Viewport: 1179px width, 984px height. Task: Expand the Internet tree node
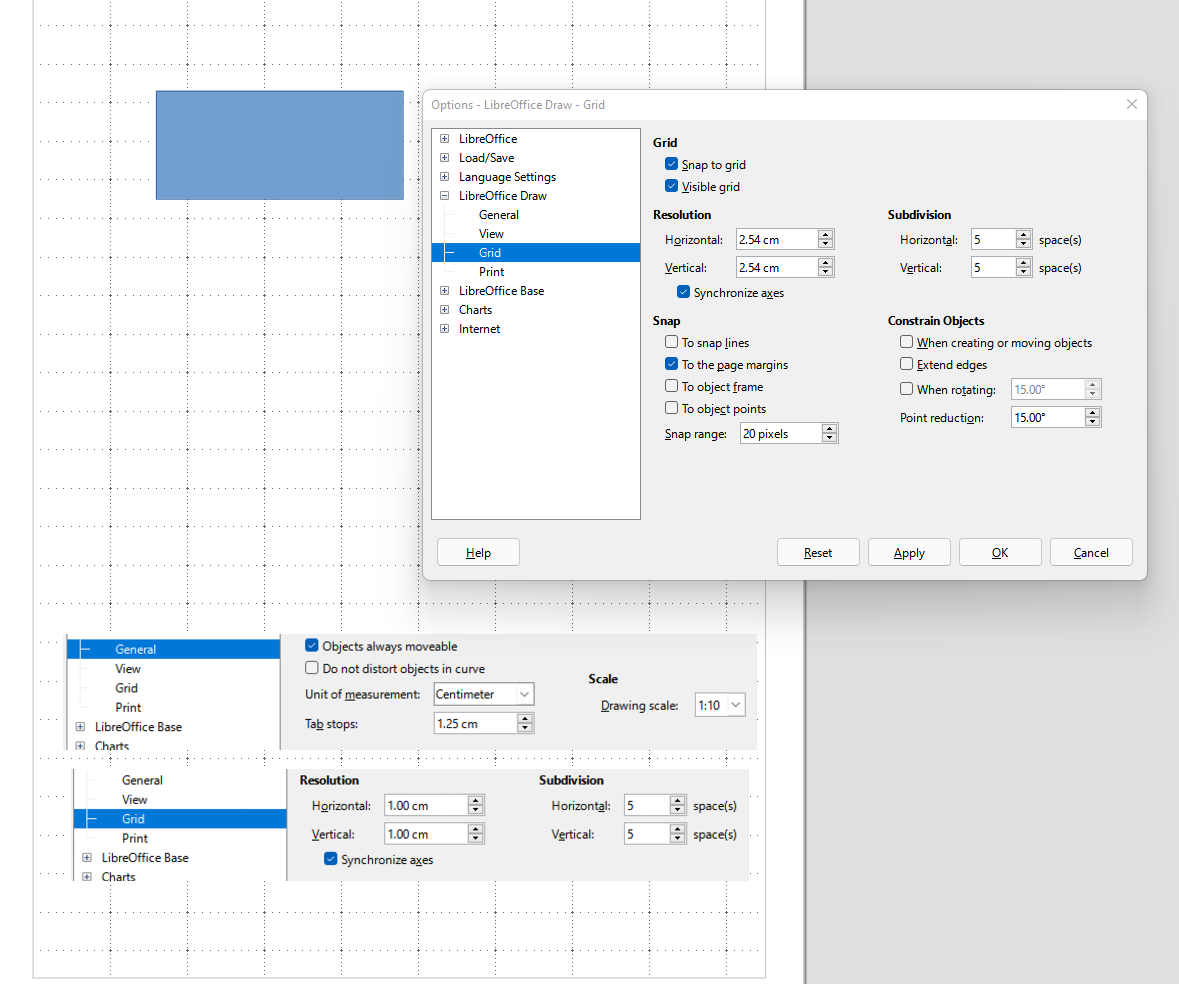(x=444, y=329)
